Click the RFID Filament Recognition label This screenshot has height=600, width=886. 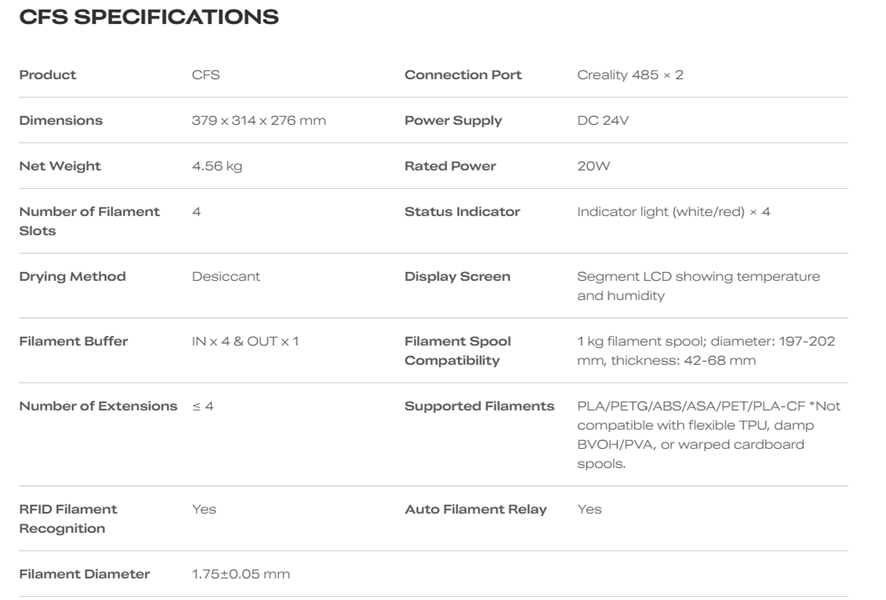click(x=68, y=519)
